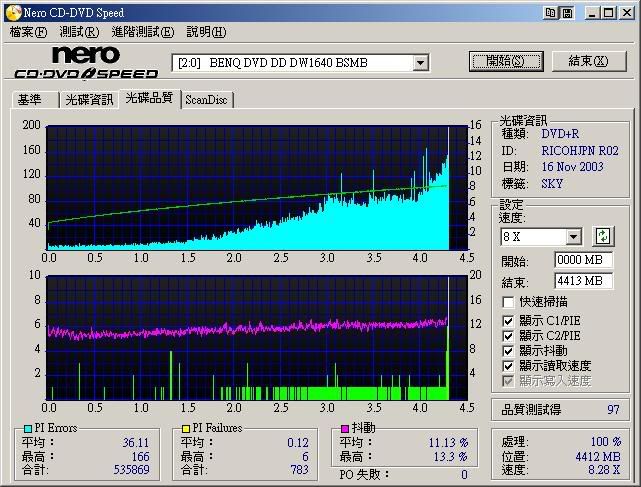Open the 8 X speed dropdown
641x487 pixels.
click(574, 236)
